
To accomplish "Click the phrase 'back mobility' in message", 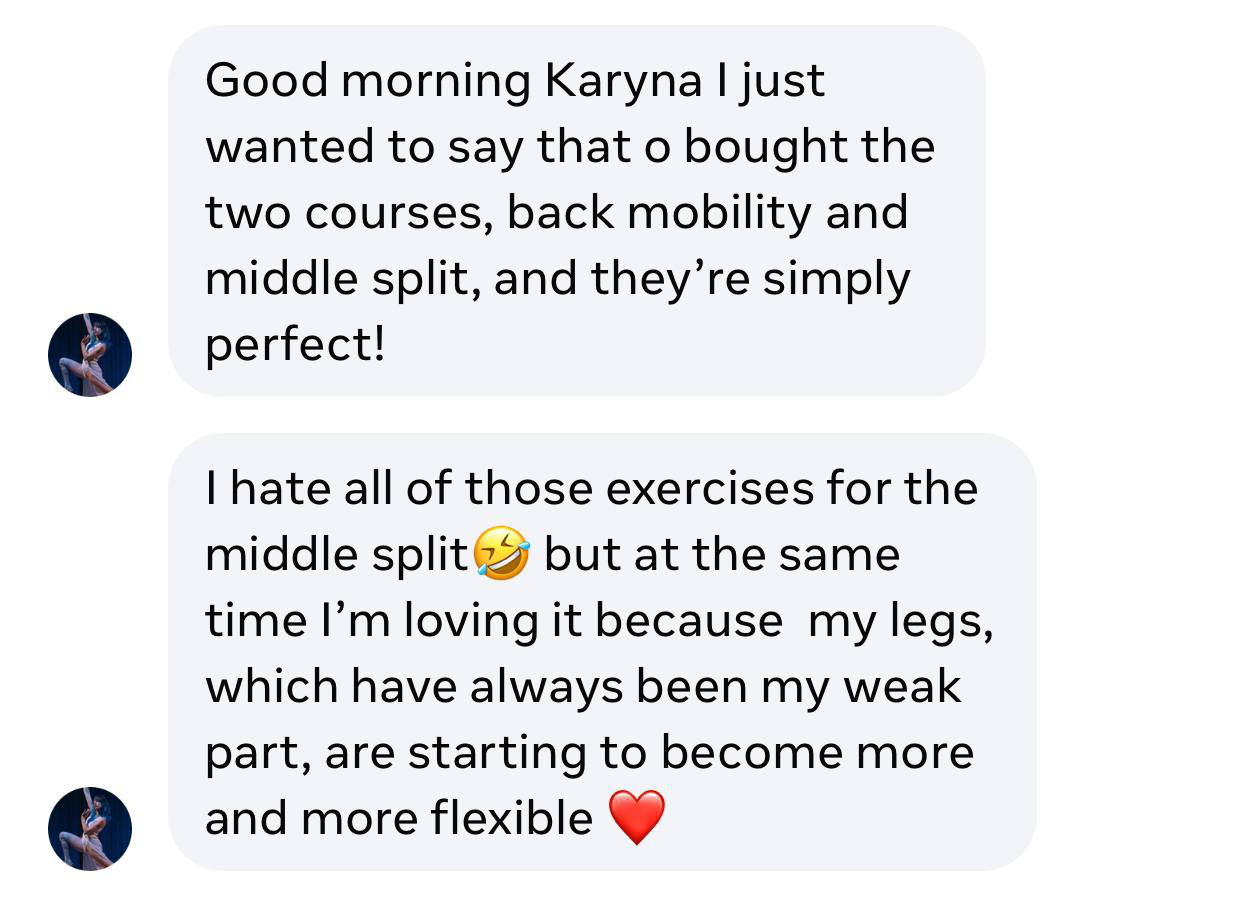I will pyautogui.click(x=661, y=213).
